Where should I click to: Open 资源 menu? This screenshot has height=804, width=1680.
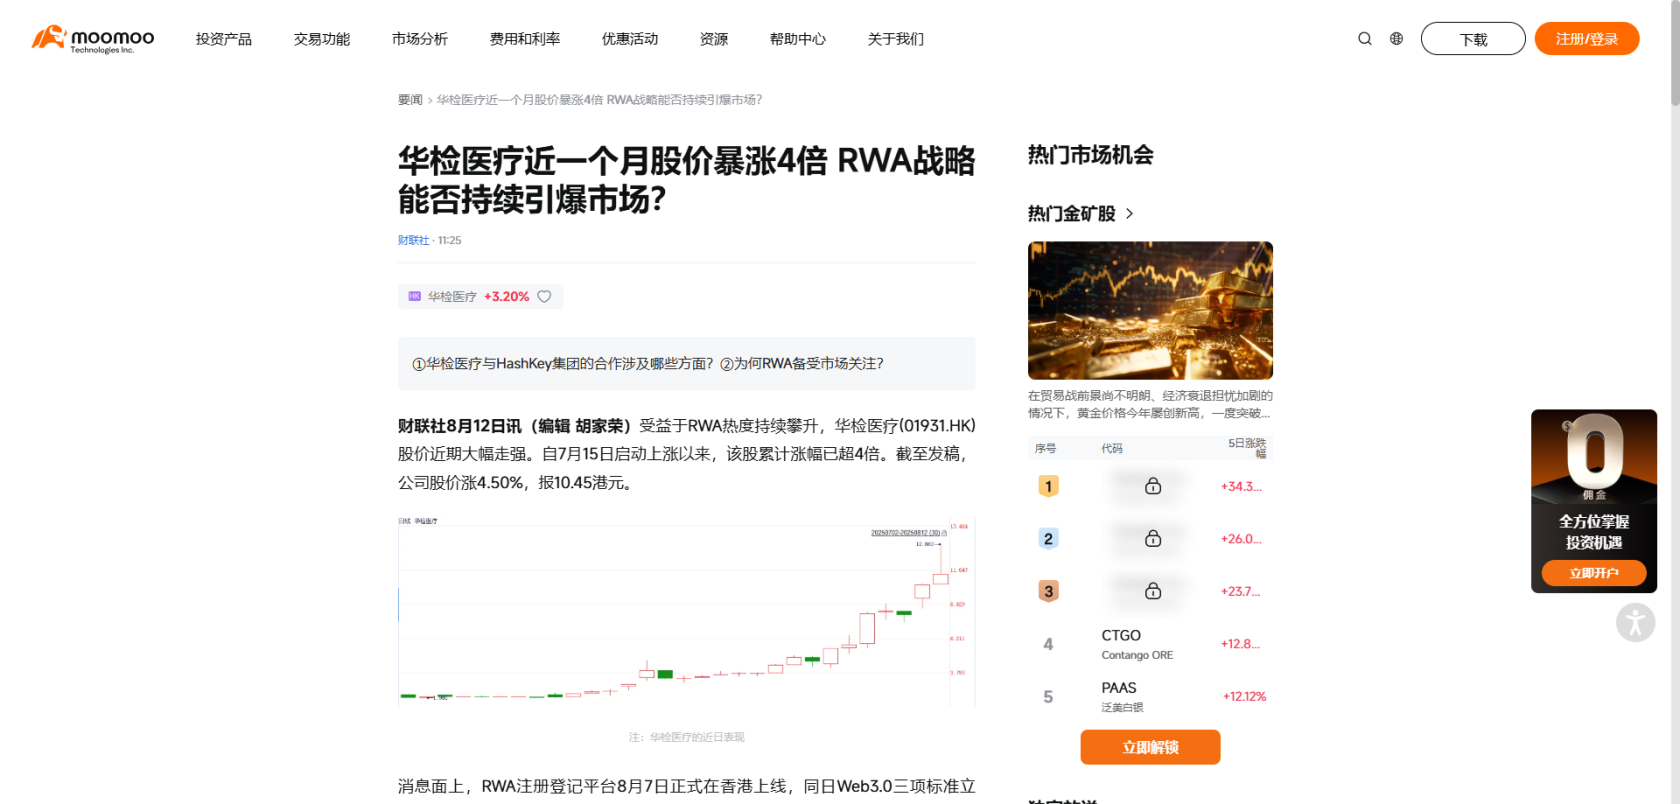click(x=714, y=39)
